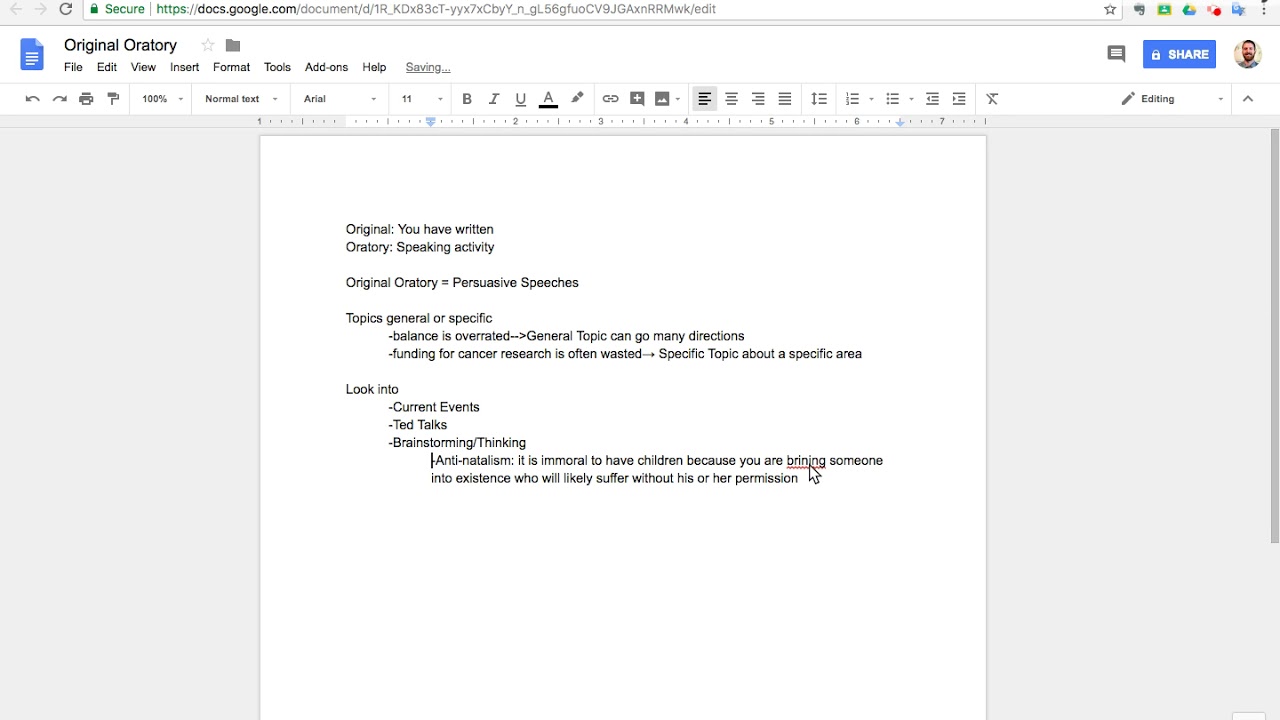Click the -Current Events line
1280x720 pixels.
click(434, 407)
